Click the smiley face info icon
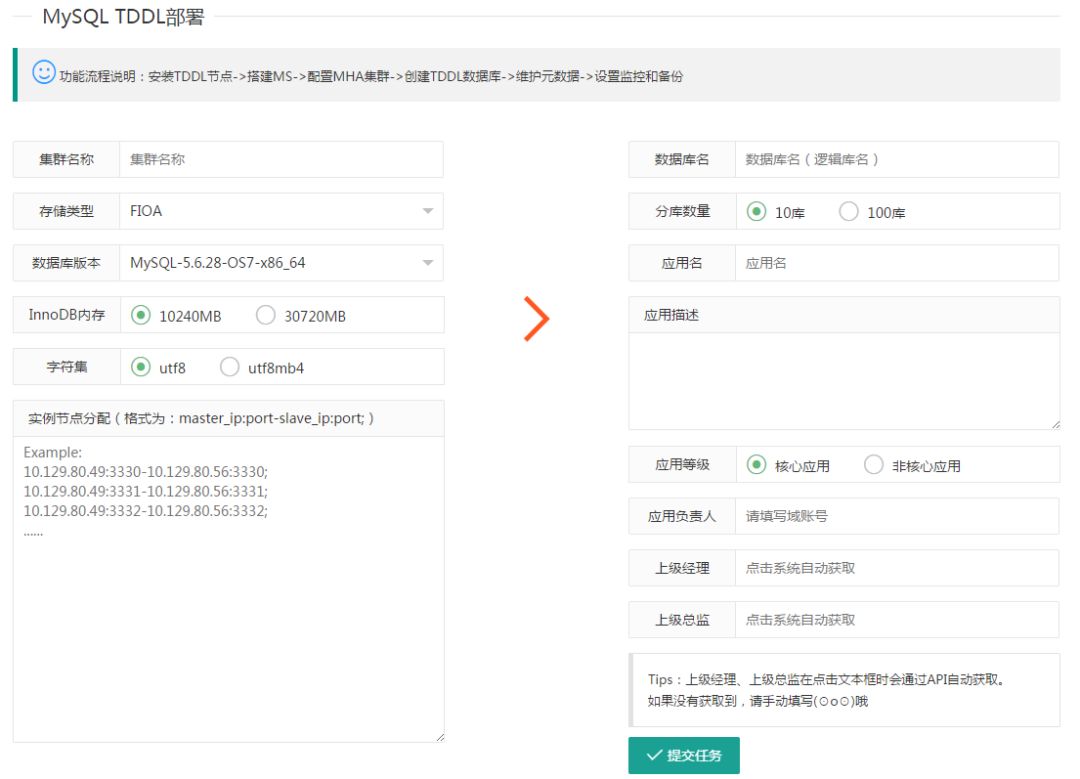The width and height of the screenshot is (1080, 779). [43, 72]
